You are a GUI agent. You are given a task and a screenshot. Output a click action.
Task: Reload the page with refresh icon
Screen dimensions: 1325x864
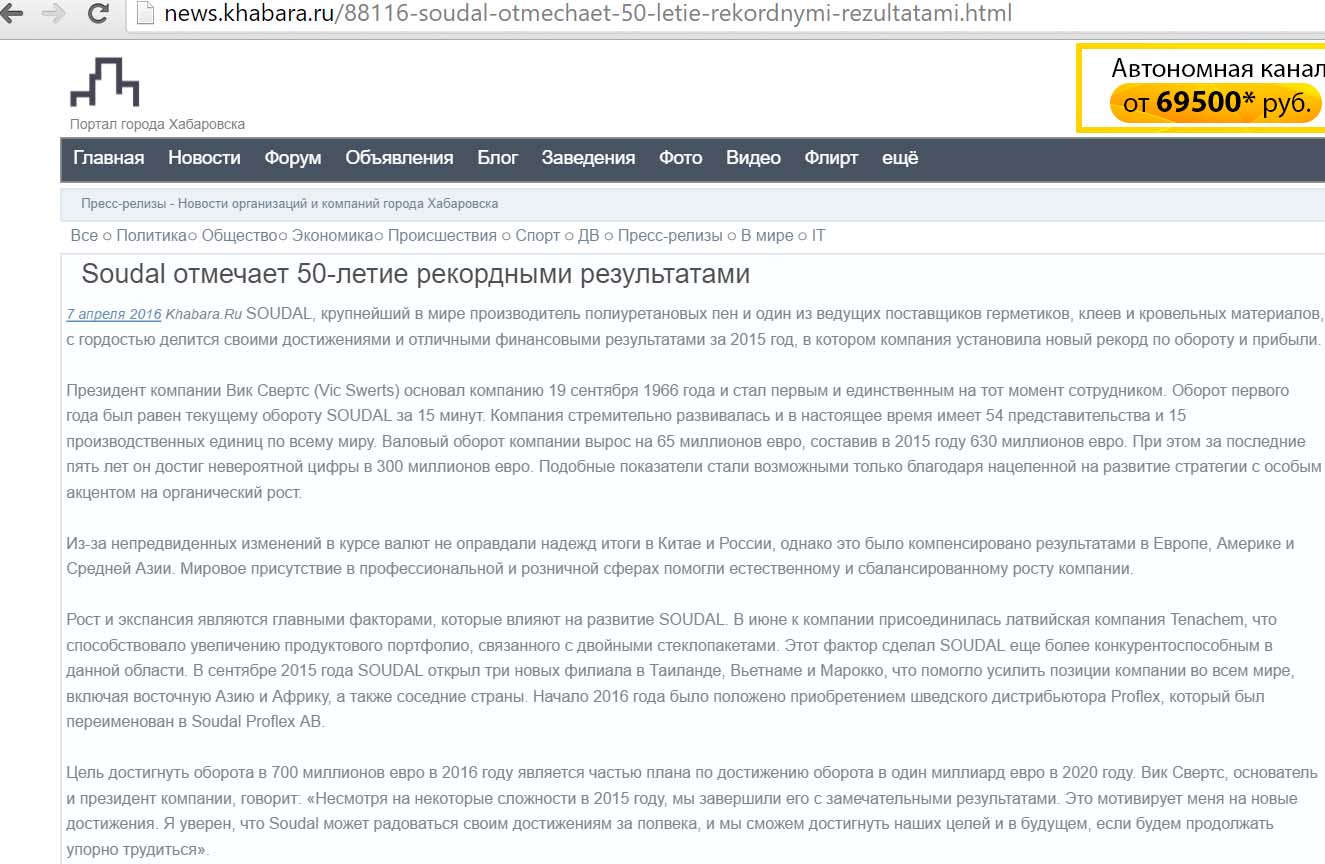click(x=98, y=13)
